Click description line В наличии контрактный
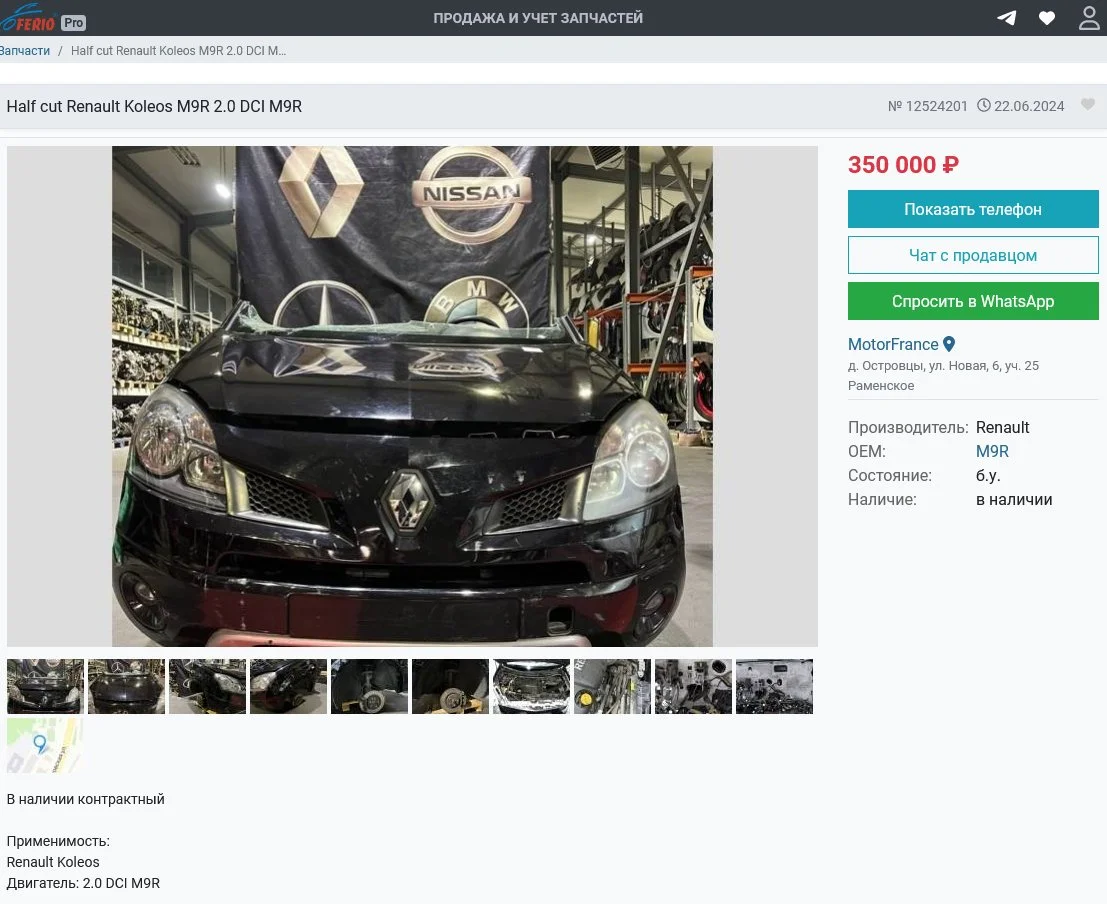 (85, 799)
